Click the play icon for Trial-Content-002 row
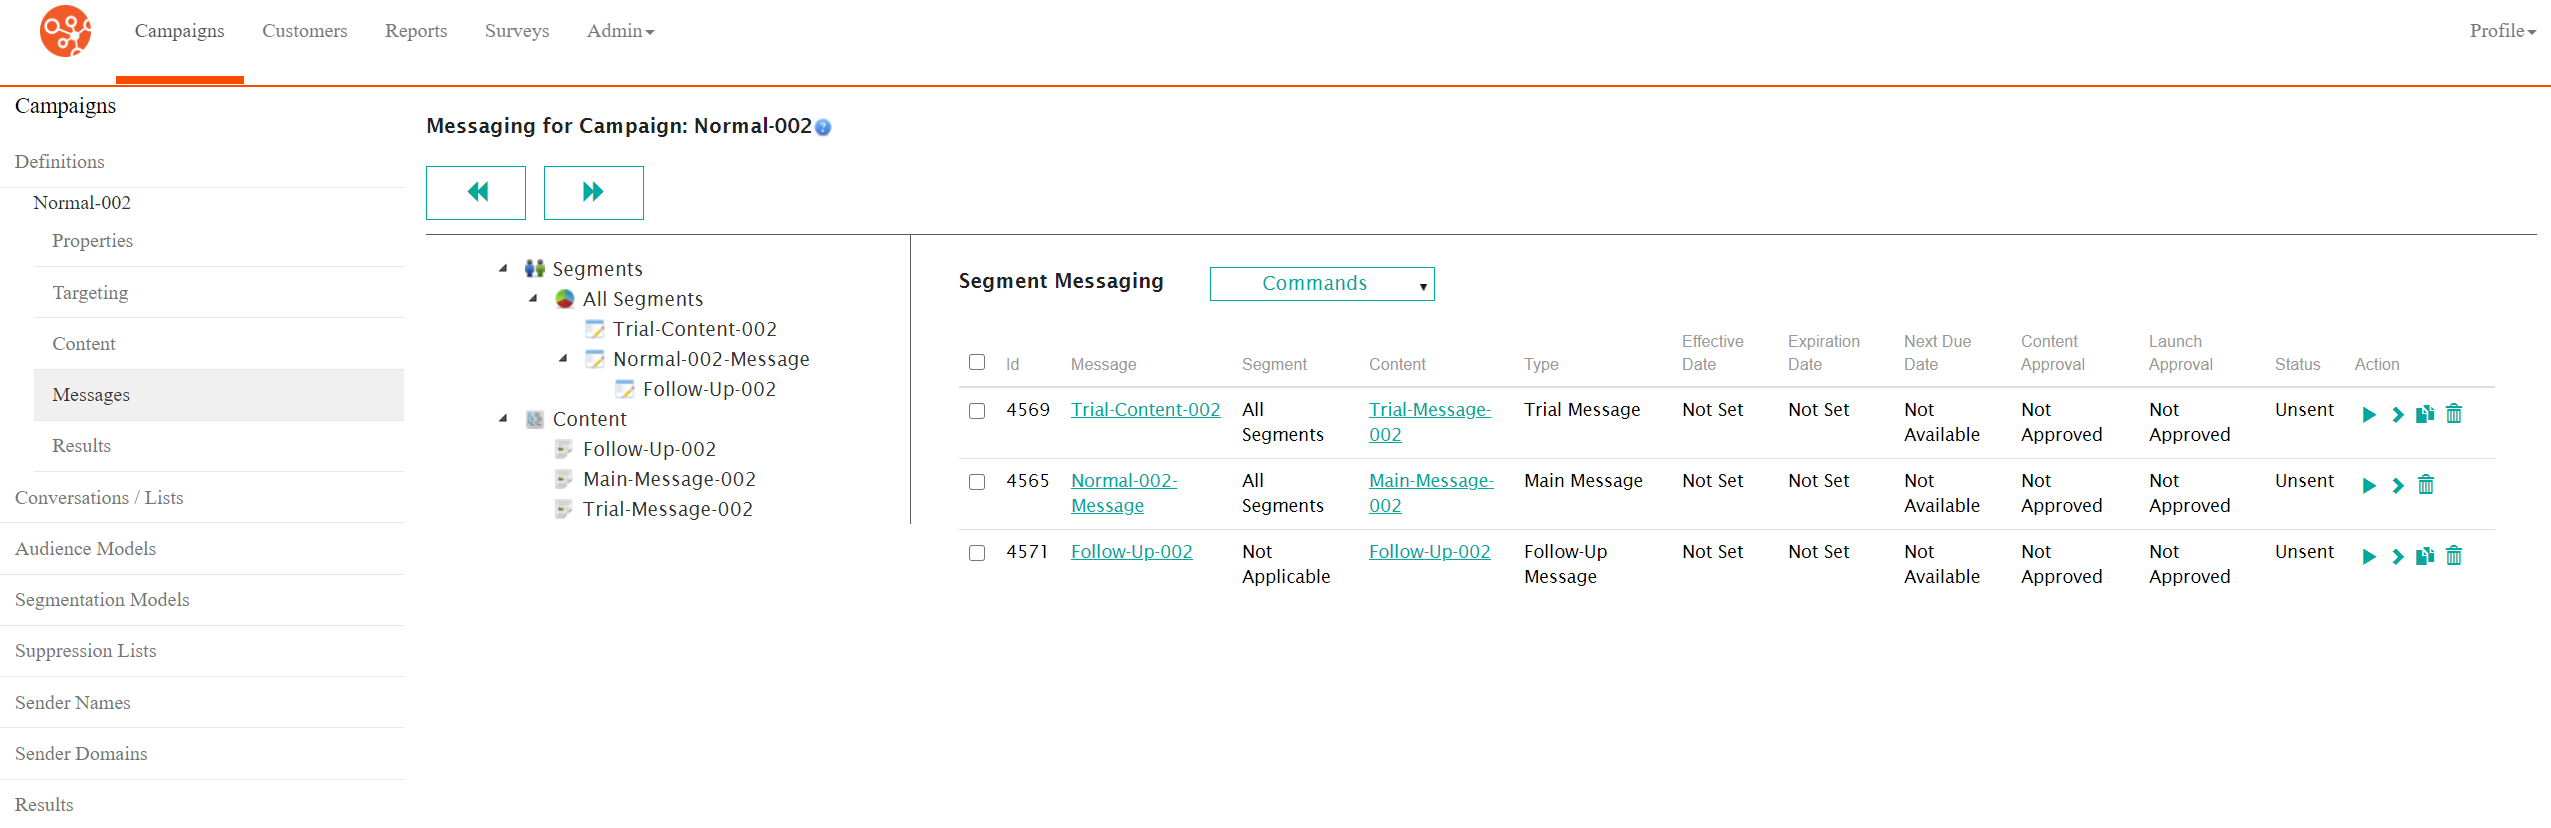Viewport: 2551px width, 828px height. coord(2368,415)
